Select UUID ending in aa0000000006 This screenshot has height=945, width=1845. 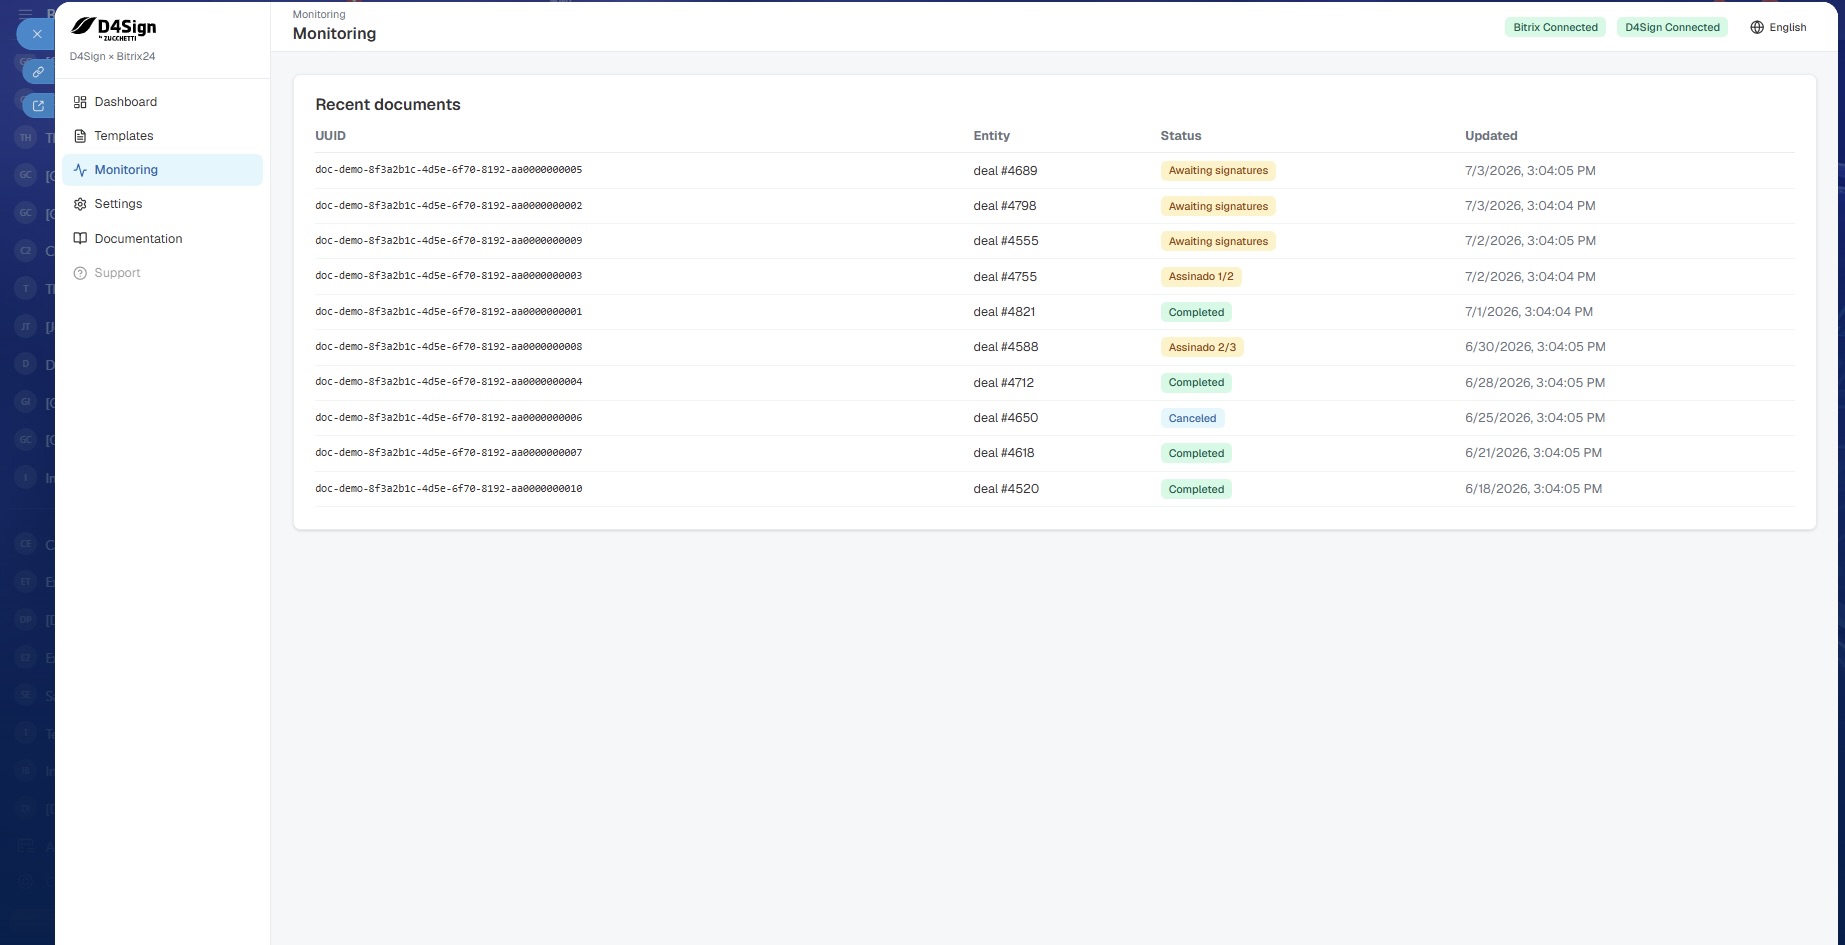(x=448, y=418)
